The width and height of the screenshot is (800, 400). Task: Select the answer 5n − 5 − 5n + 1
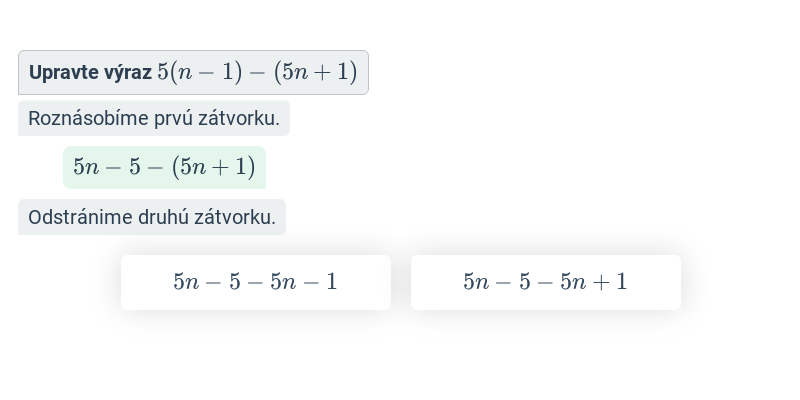(x=545, y=282)
